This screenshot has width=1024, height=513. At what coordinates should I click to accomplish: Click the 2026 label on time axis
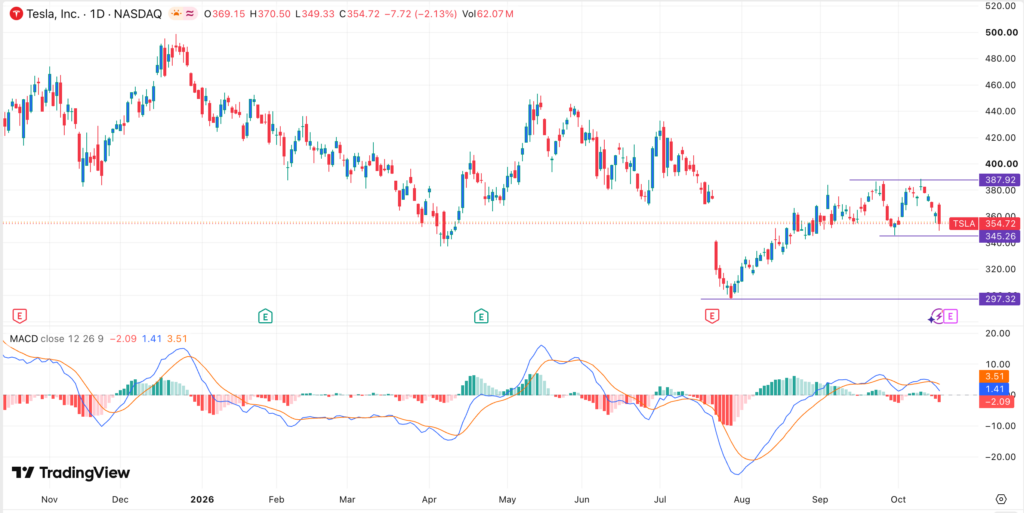click(x=202, y=499)
